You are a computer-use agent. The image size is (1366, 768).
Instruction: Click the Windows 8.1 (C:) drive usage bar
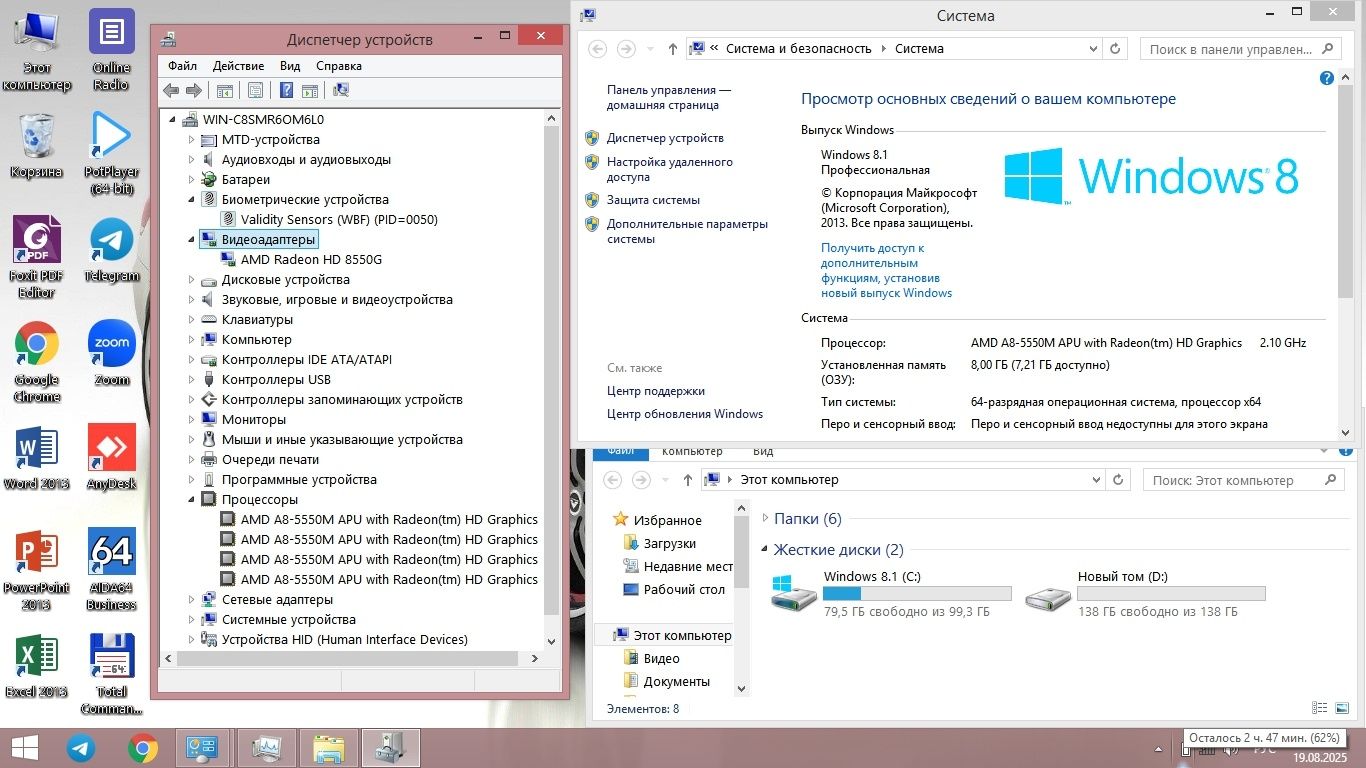917,594
